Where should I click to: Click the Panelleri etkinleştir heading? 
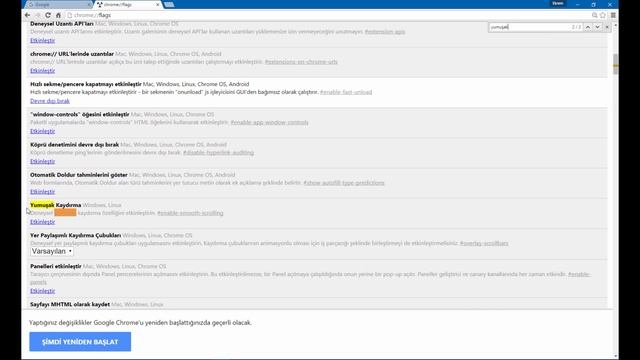pos(56,266)
